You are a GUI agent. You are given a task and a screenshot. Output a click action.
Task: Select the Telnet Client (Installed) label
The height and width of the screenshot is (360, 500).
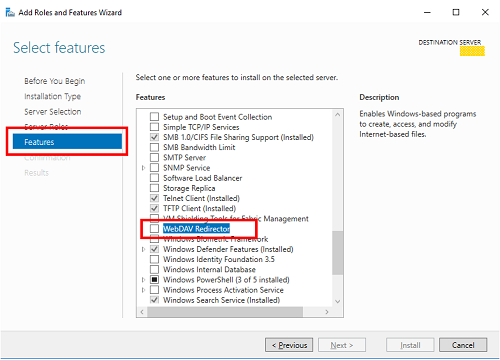[x=201, y=198]
